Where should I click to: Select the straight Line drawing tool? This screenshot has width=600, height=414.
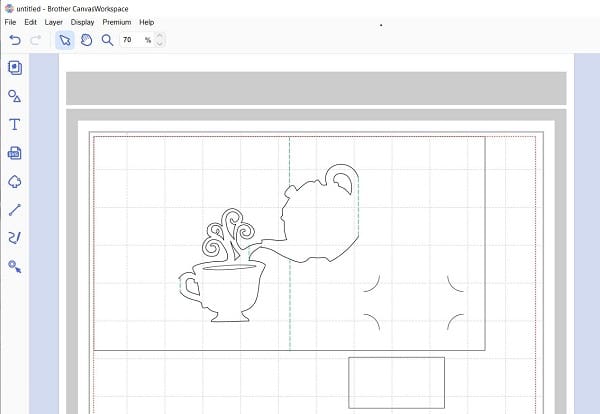[15, 210]
